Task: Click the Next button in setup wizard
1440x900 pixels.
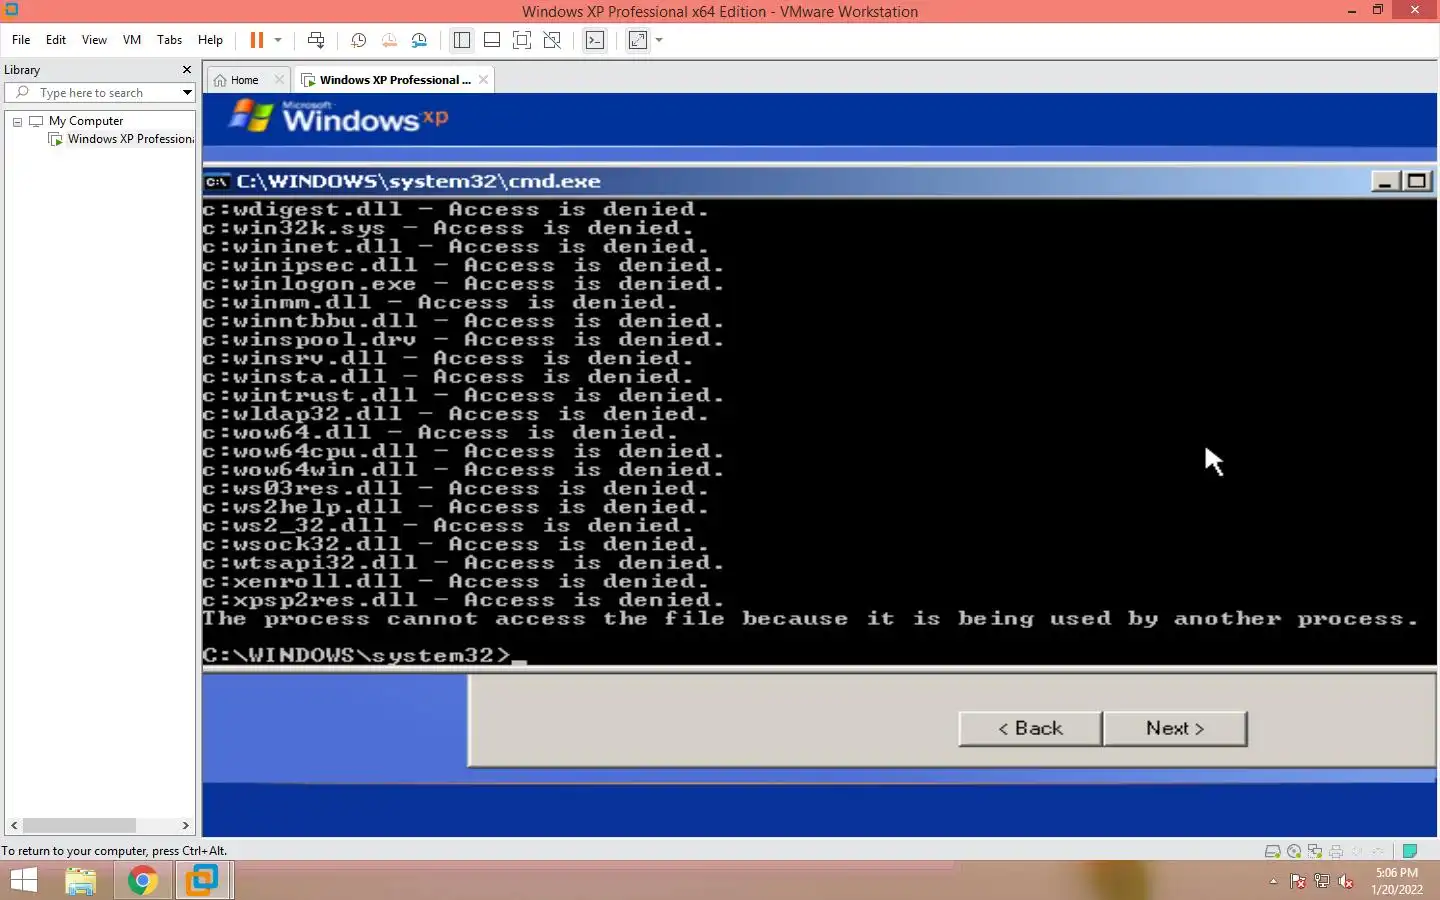Action: (x=1175, y=728)
